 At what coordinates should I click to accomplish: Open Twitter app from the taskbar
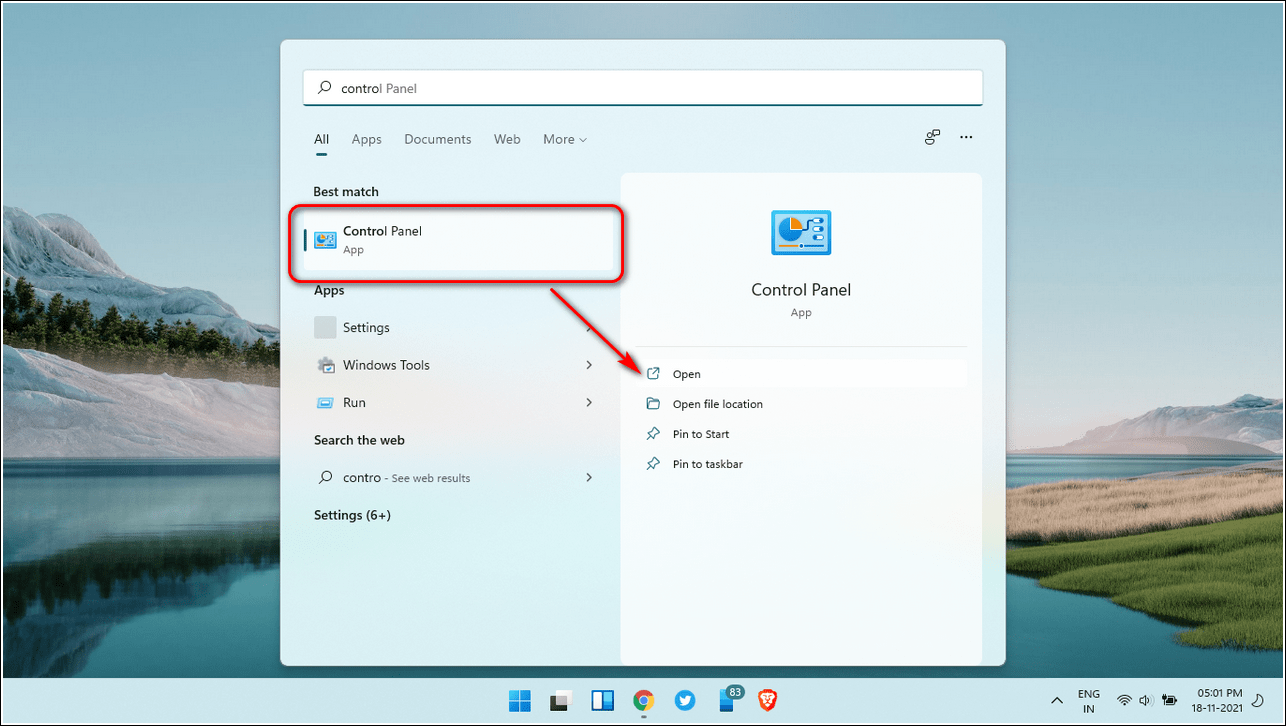pos(685,700)
